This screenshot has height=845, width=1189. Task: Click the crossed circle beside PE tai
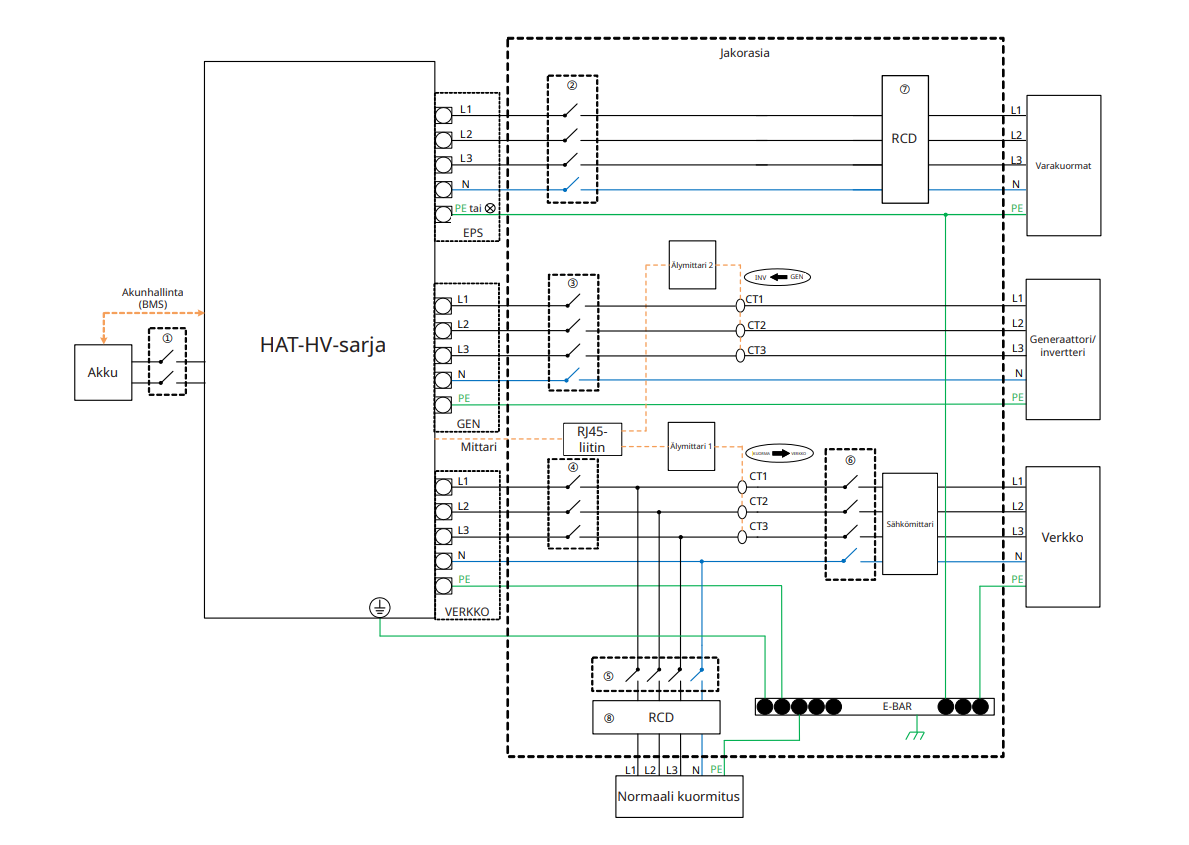click(490, 208)
